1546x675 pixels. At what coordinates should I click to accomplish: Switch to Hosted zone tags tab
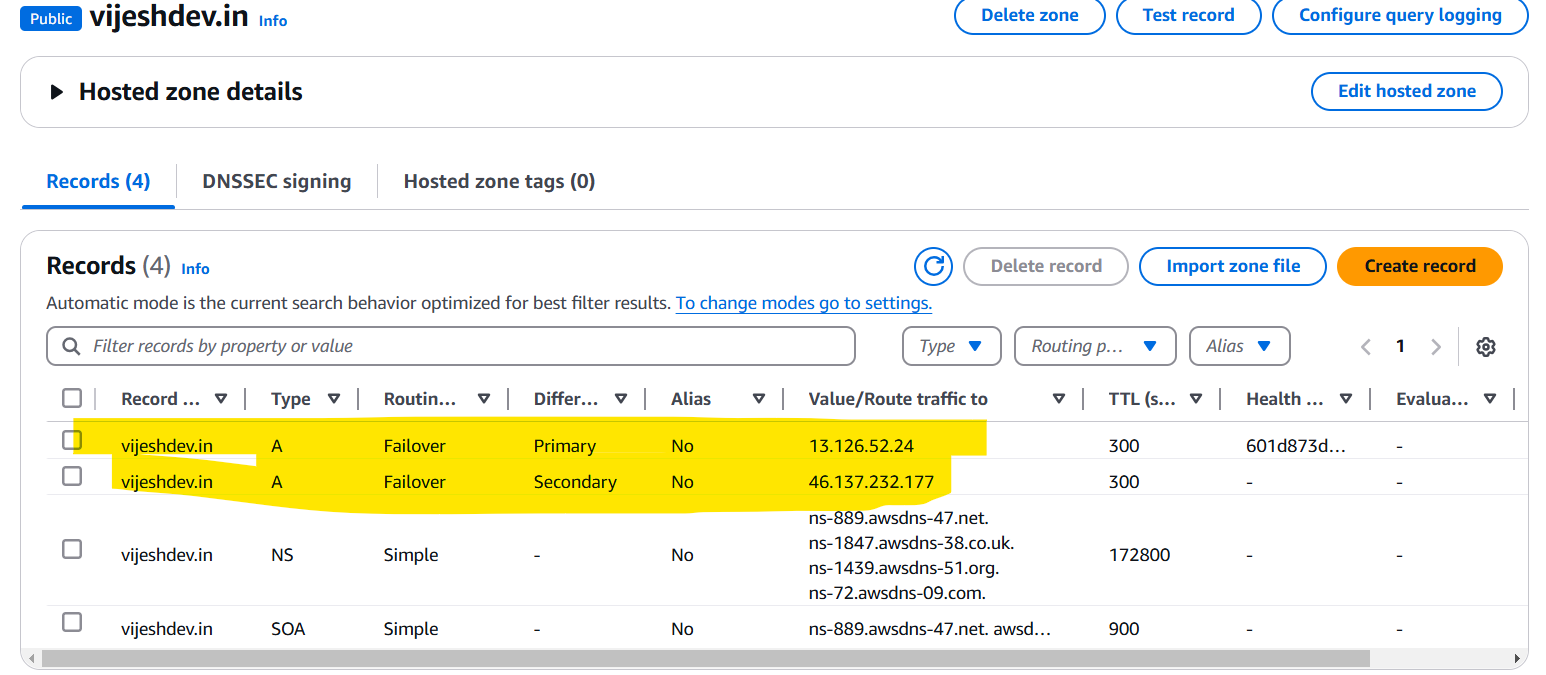[x=499, y=181]
